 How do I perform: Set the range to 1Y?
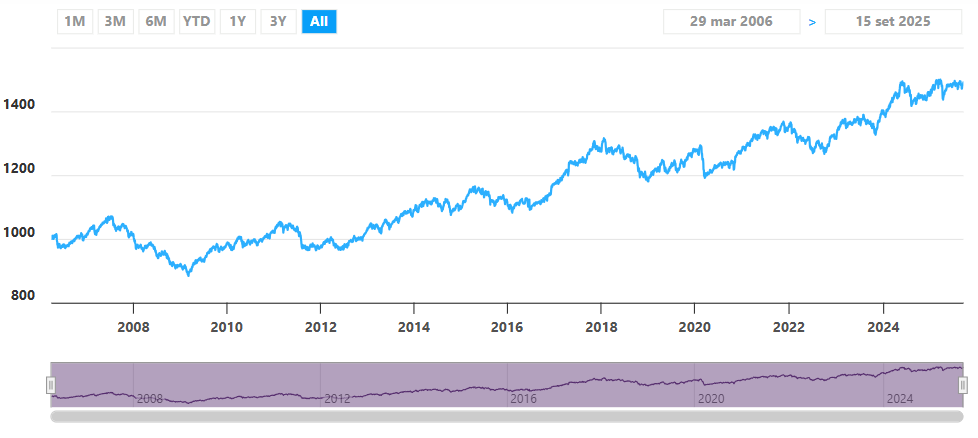[x=237, y=21]
